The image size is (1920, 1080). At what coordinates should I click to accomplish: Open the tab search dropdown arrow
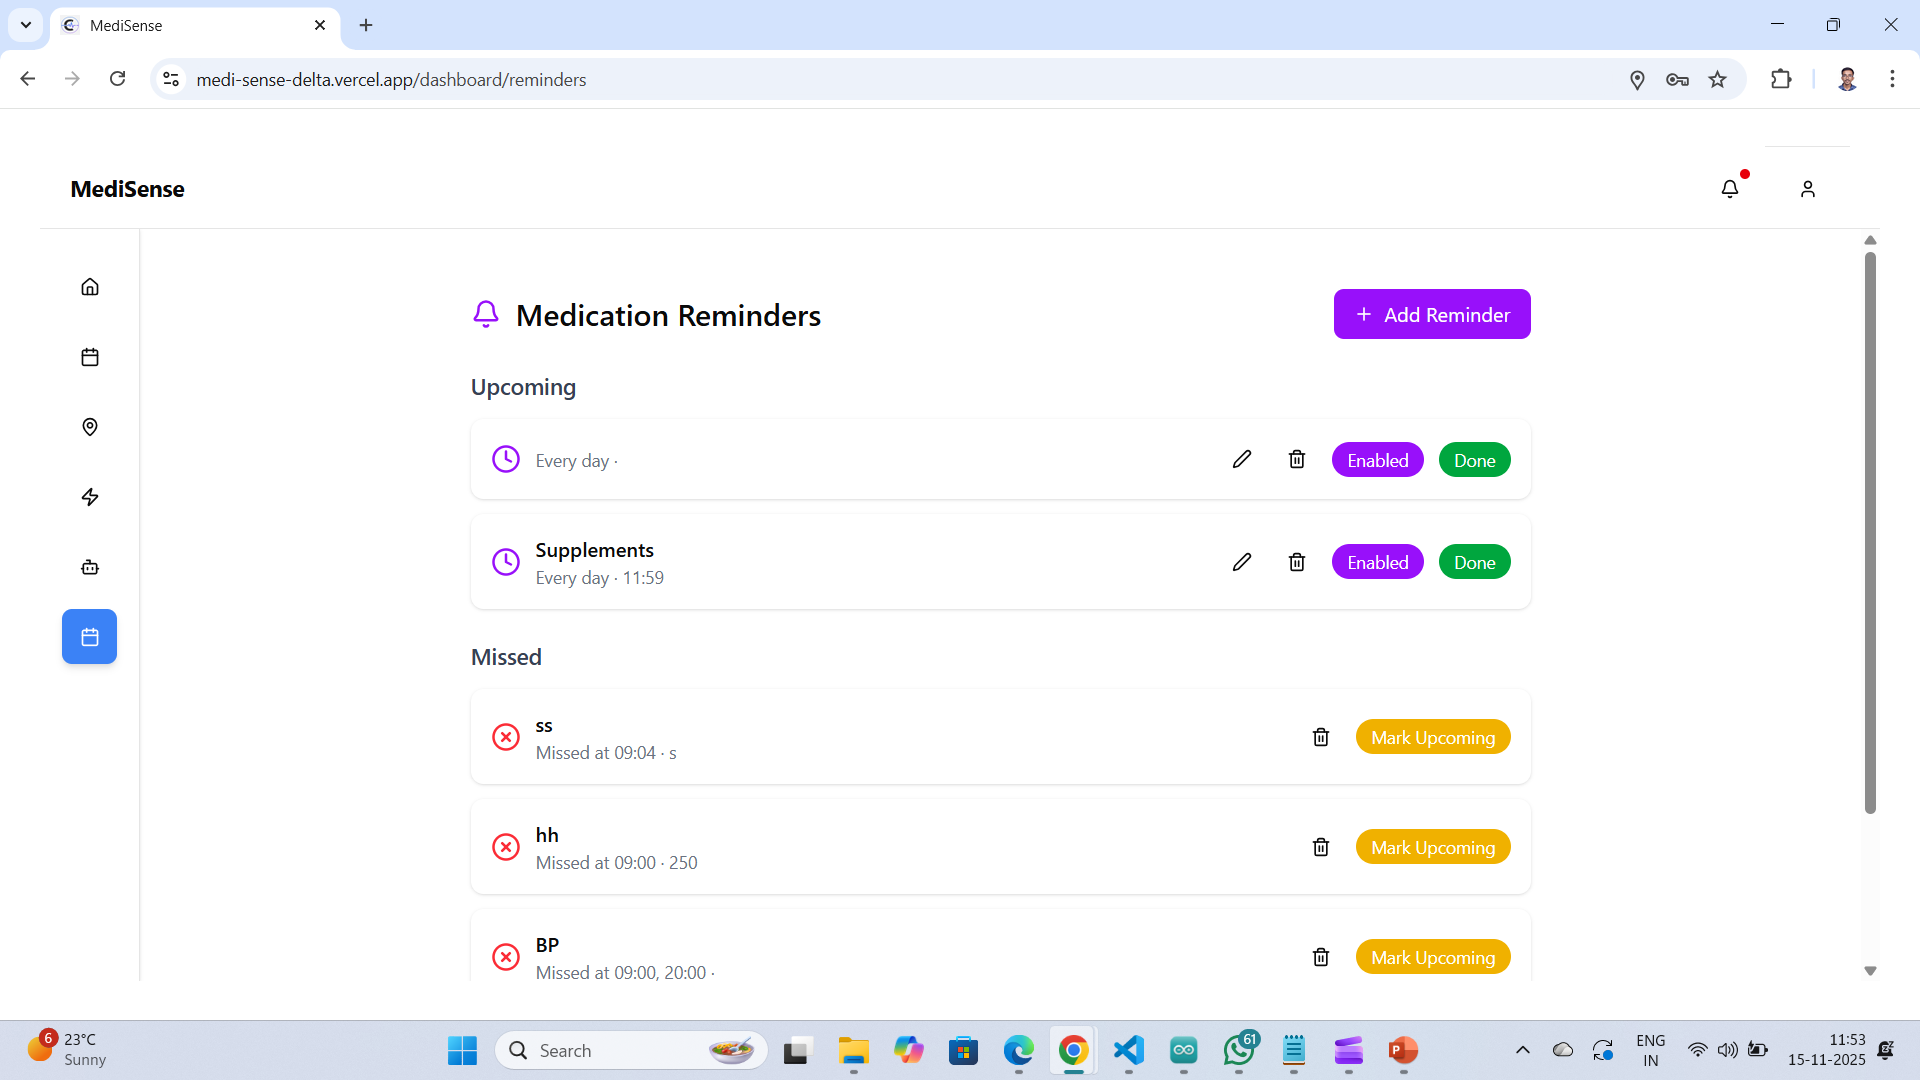pos(26,25)
